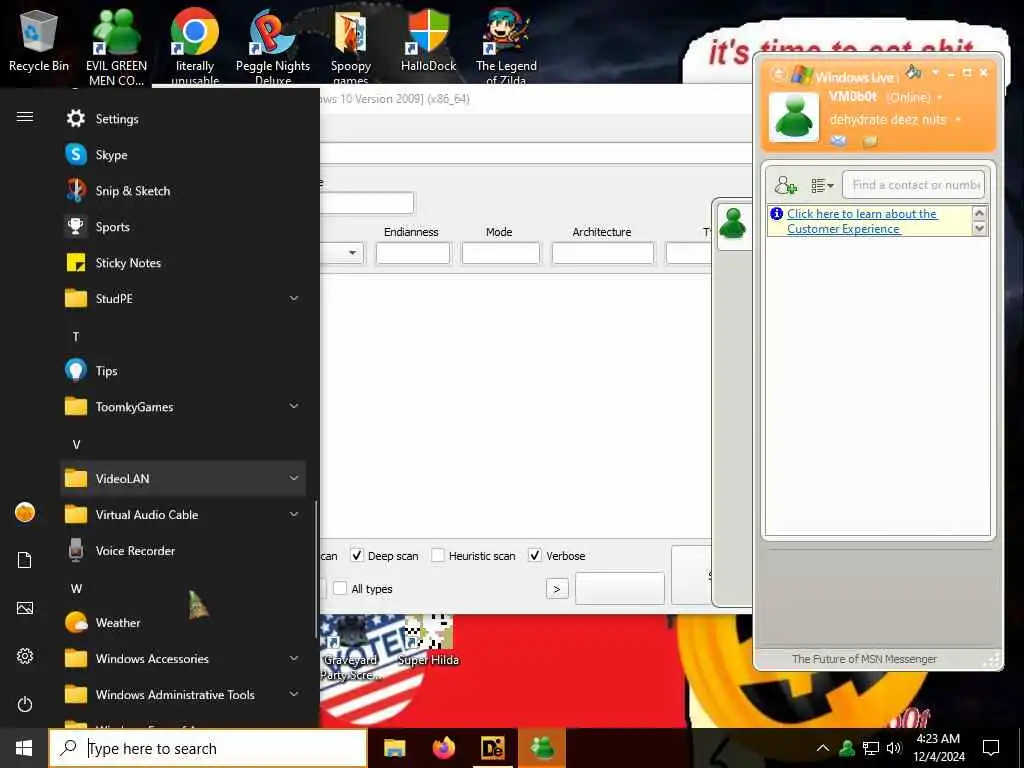Open the Sports app
Image resolution: width=1024 pixels, height=768 pixels.
[183, 227]
